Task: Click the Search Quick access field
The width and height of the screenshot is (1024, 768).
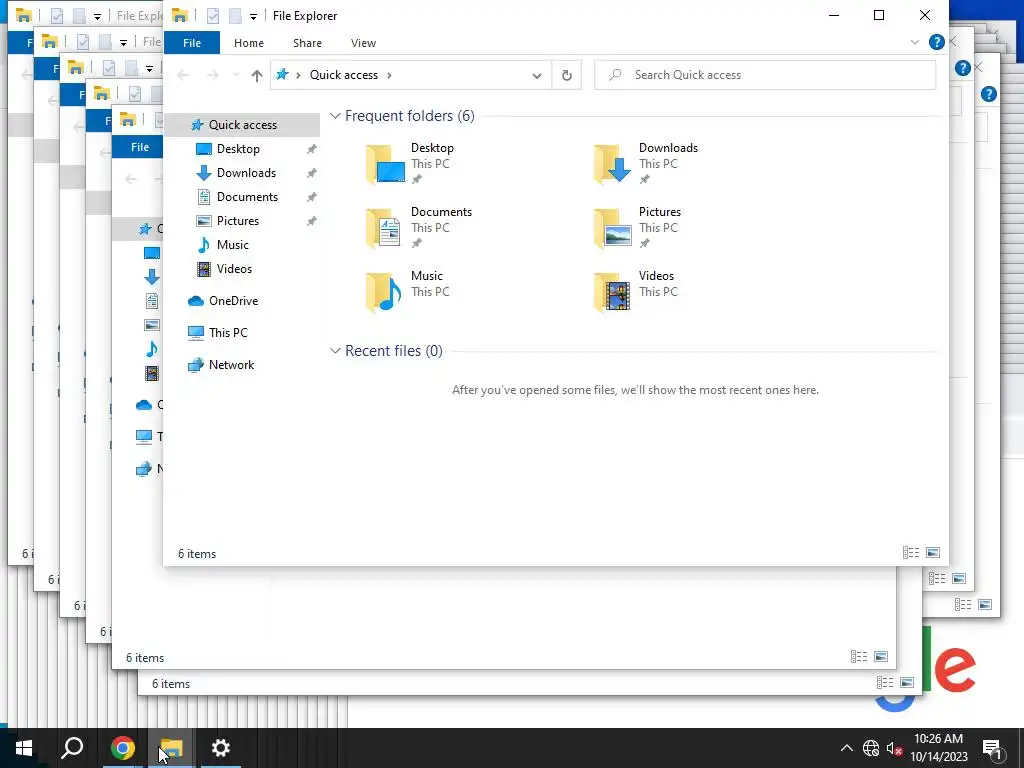Action: (765, 75)
